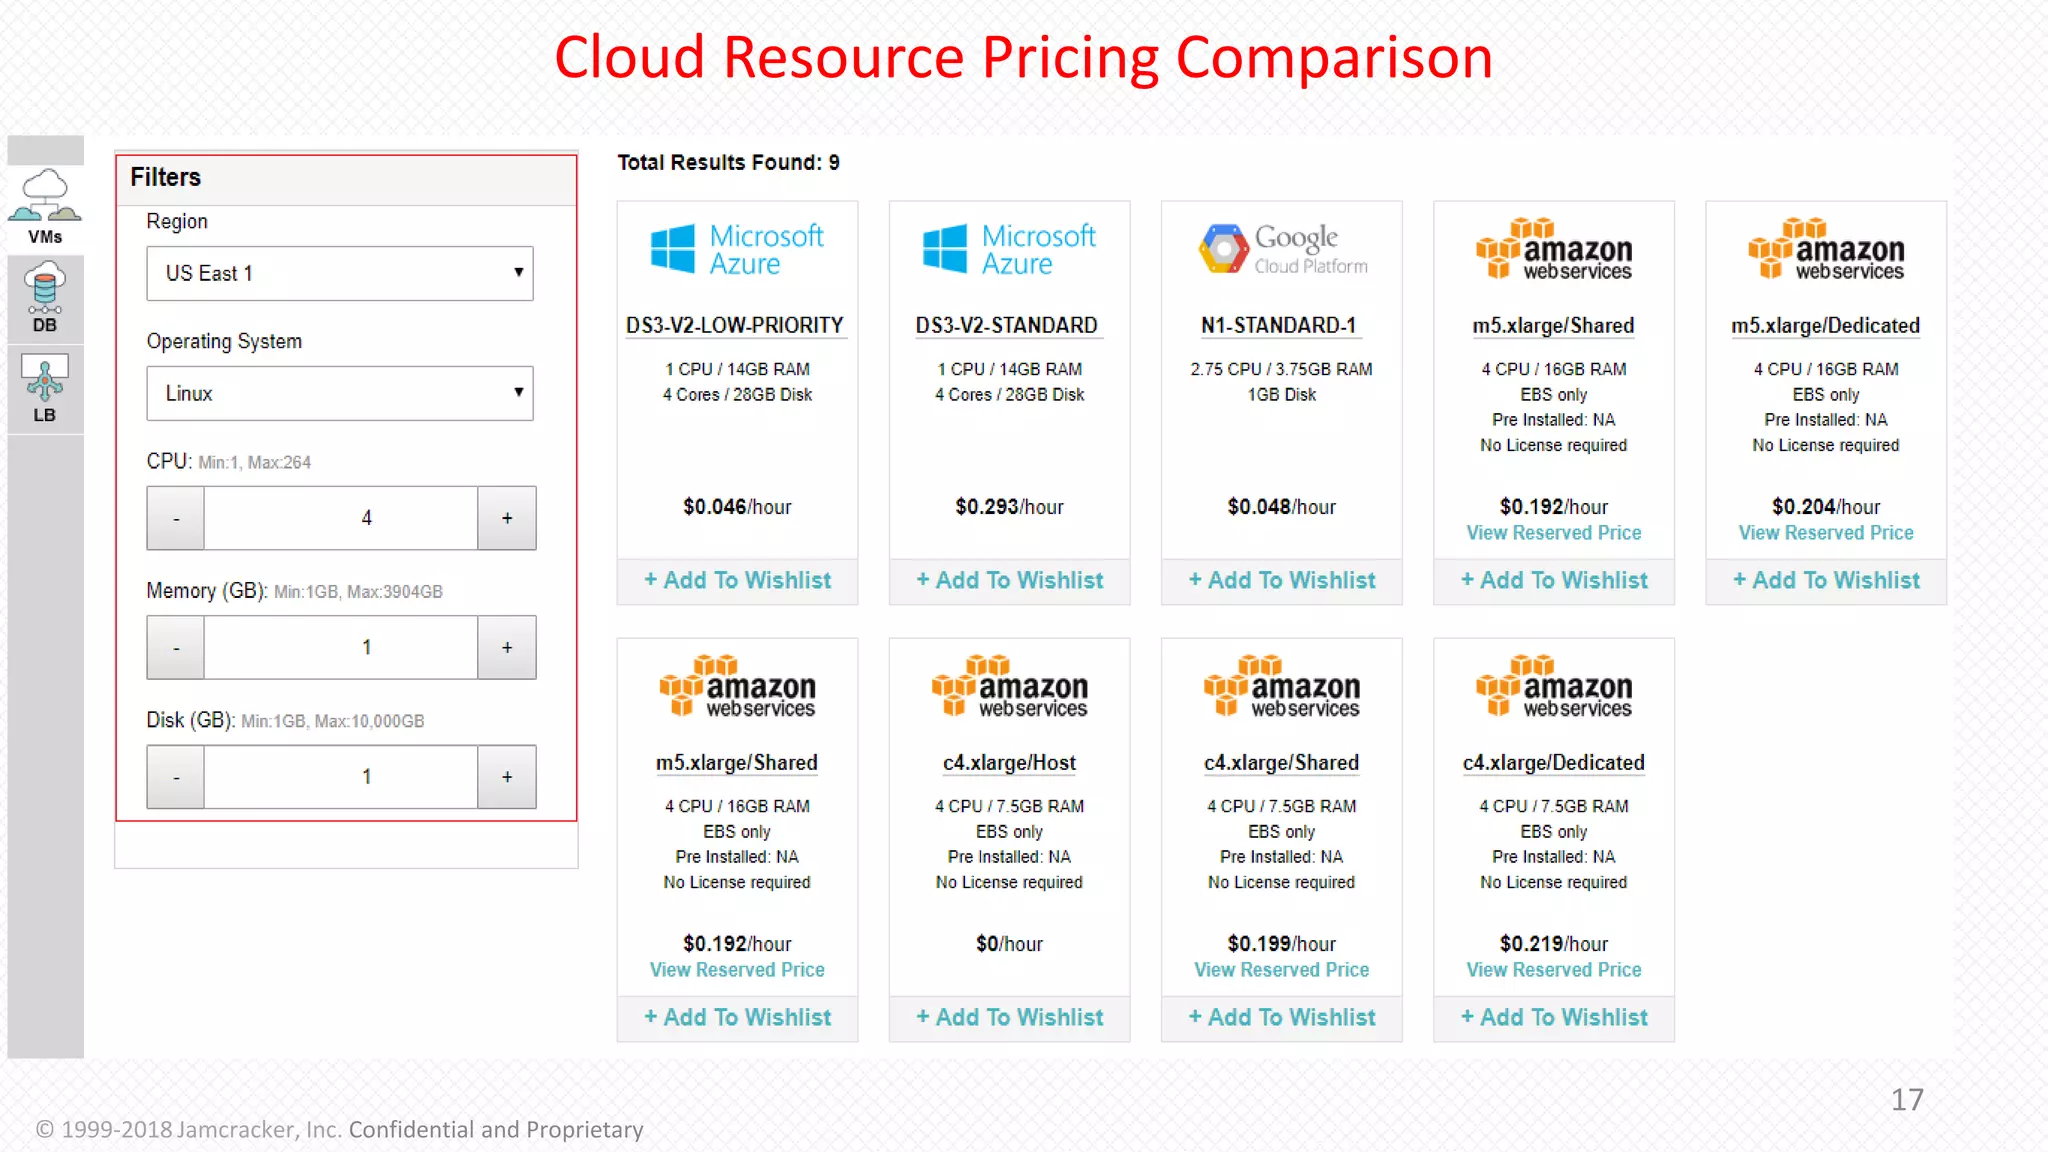Open the c4.xlarge/Dedicated instance title

[x=1554, y=763]
